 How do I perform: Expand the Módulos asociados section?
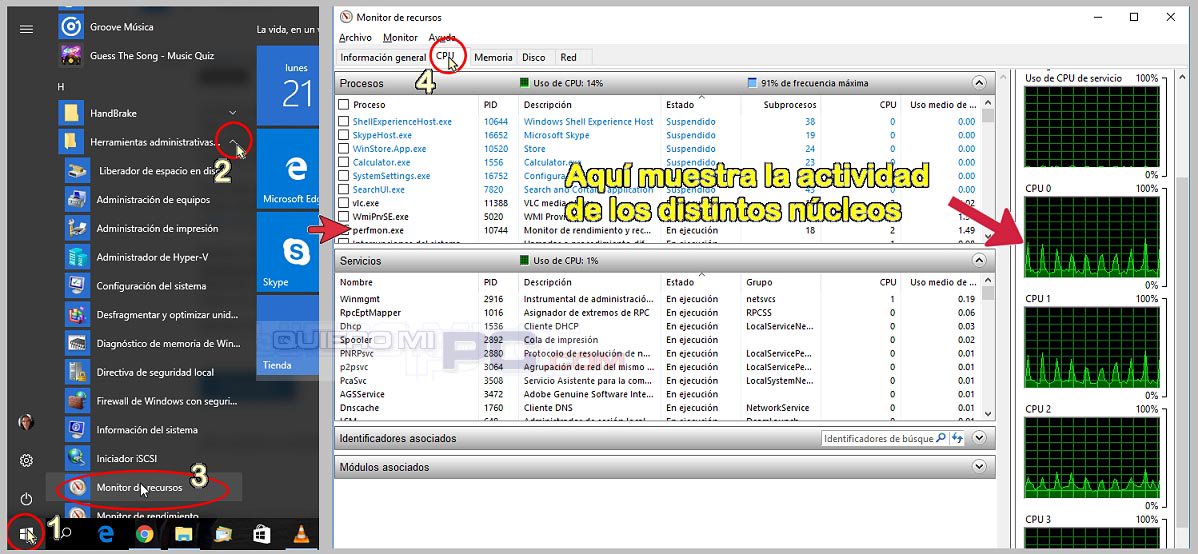tap(979, 466)
